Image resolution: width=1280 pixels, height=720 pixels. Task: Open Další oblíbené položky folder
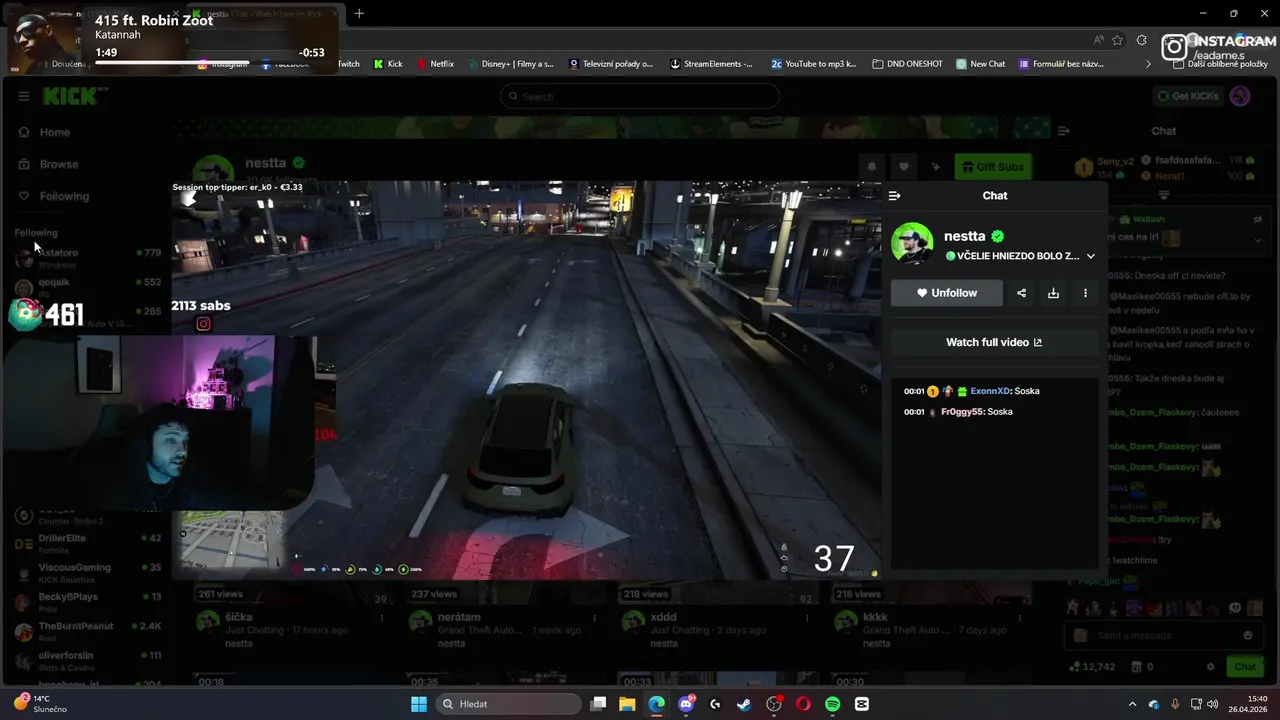[x=1220, y=64]
